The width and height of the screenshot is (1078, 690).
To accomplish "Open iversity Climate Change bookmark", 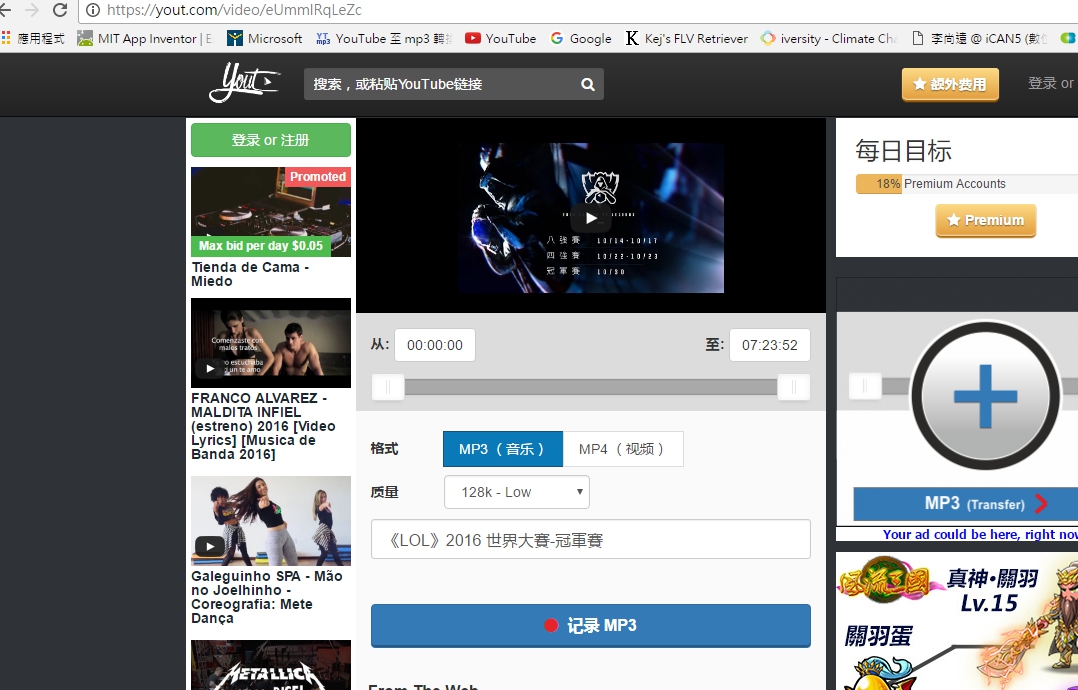I will [x=828, y=38].
